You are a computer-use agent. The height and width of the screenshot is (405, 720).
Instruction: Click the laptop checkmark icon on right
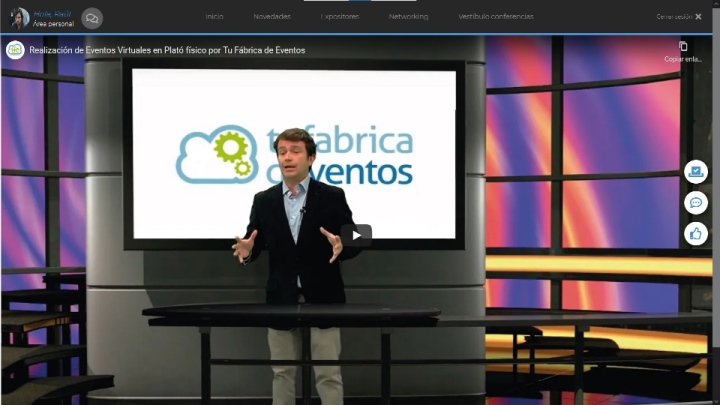click(696, 172)
